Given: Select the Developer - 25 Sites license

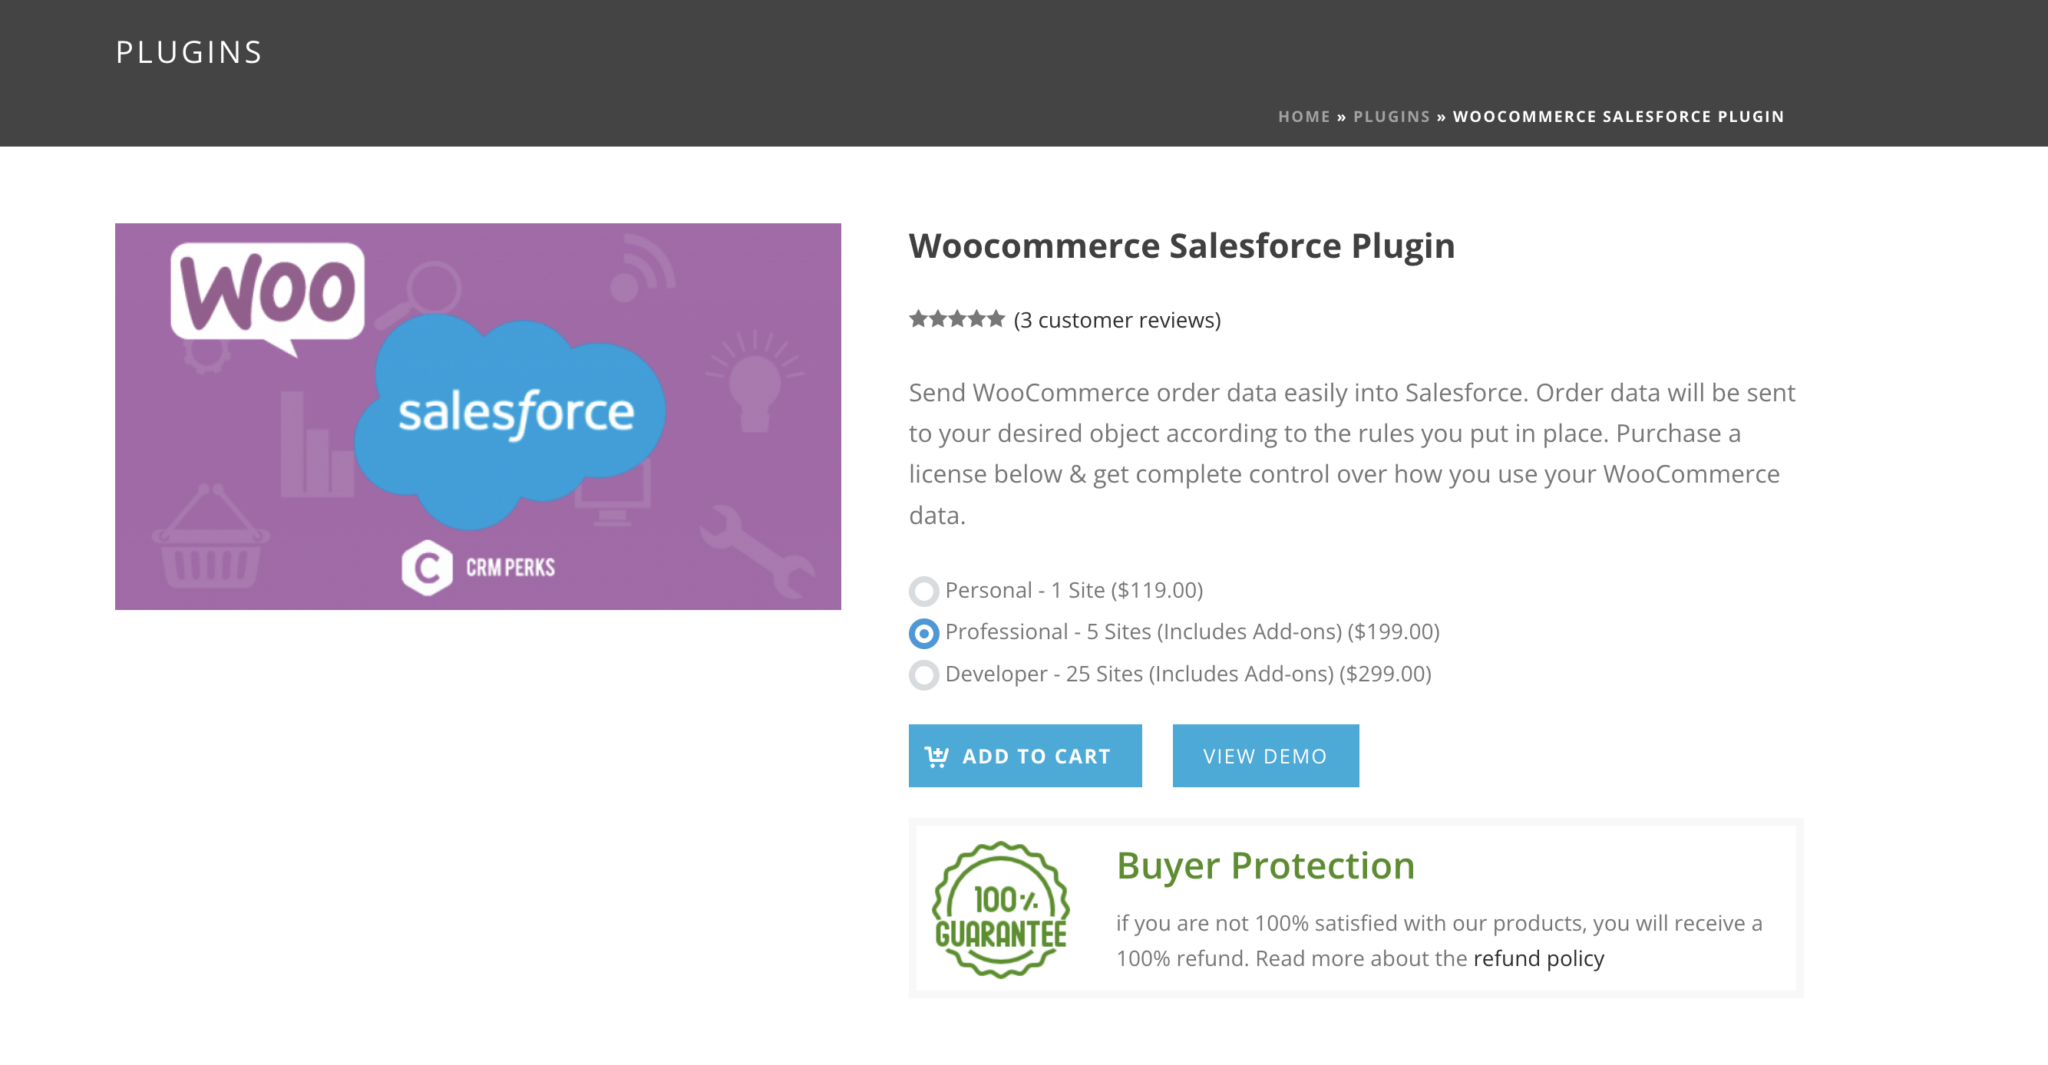Looking at the screenshot, I should coord(923,675).
